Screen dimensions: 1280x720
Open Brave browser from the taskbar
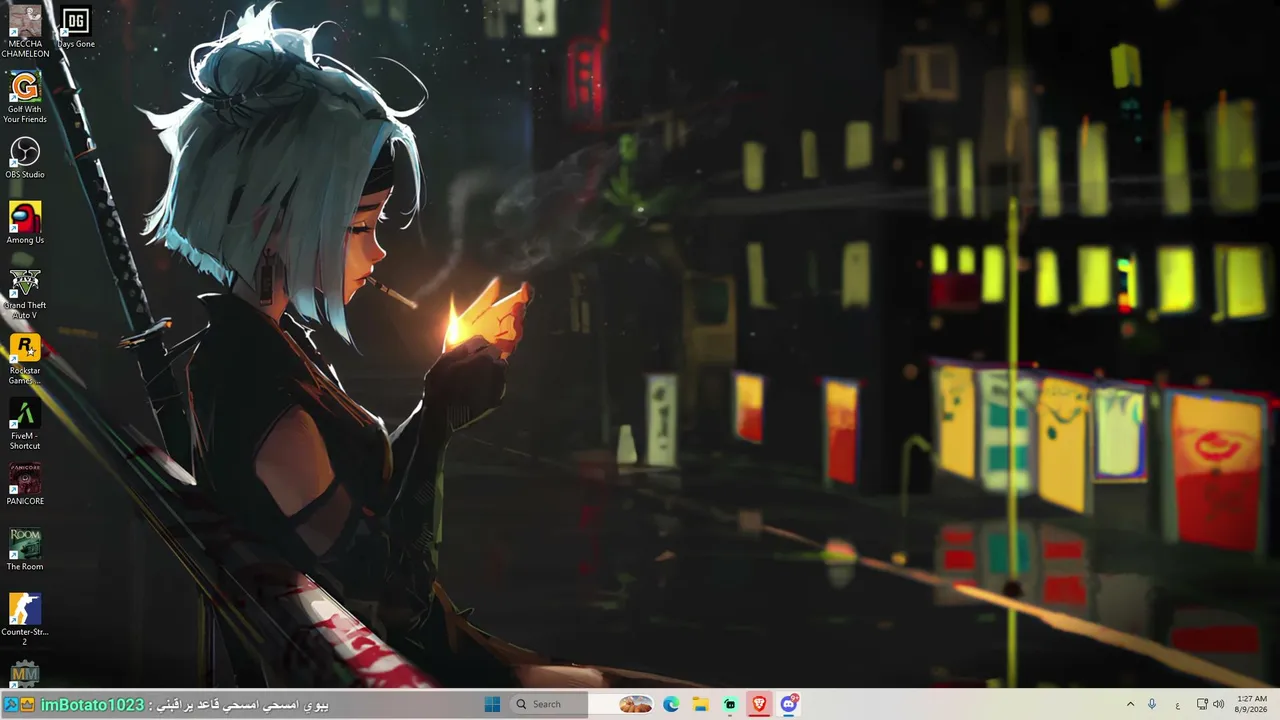760,704
